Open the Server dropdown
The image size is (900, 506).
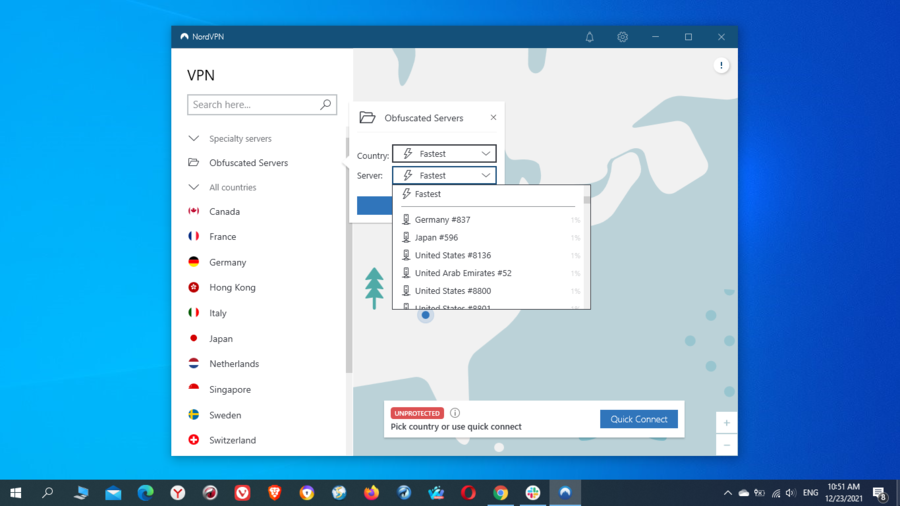click(444, 175)
